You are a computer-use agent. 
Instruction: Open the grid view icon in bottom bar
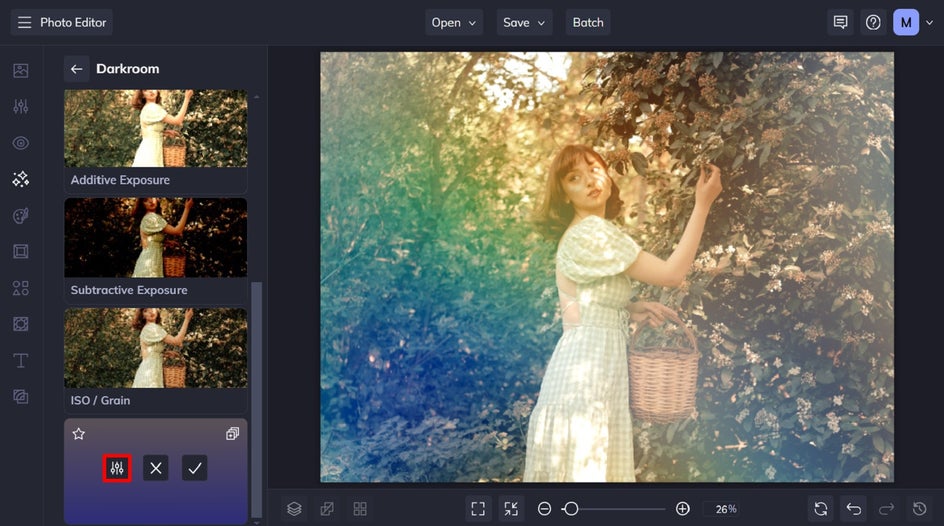click(360, 509)
